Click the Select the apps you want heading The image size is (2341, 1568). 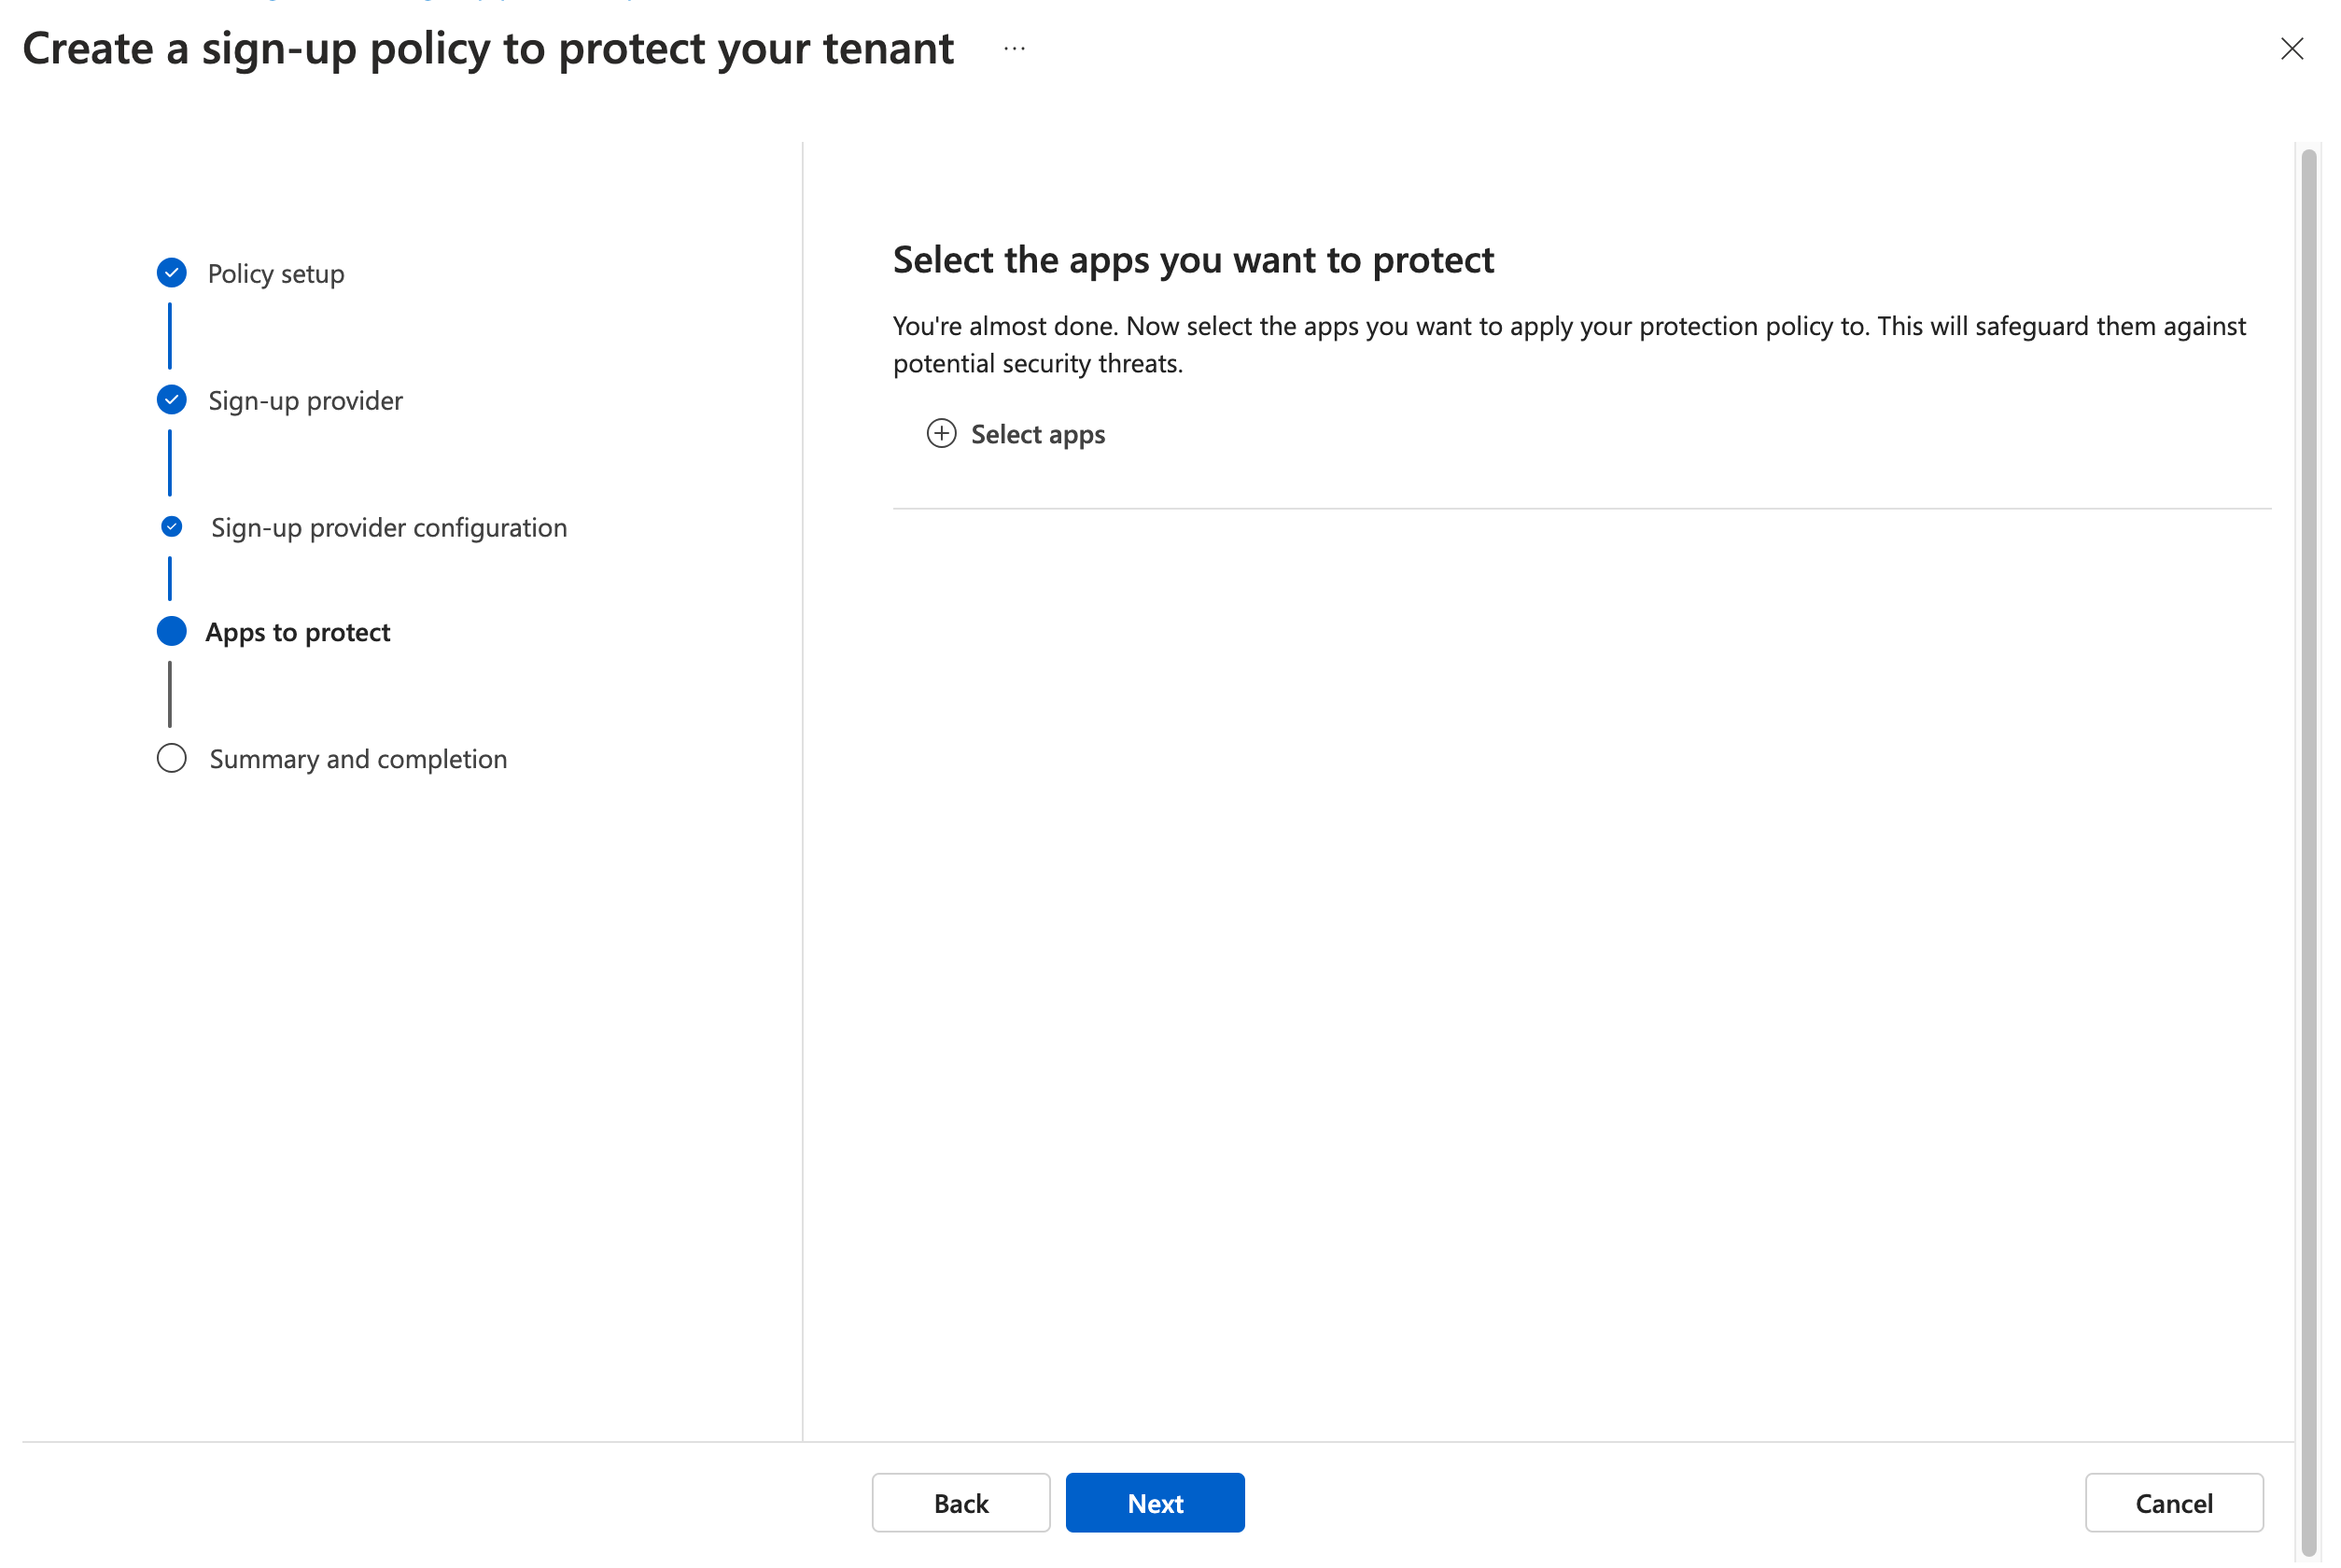point(1193,260)
